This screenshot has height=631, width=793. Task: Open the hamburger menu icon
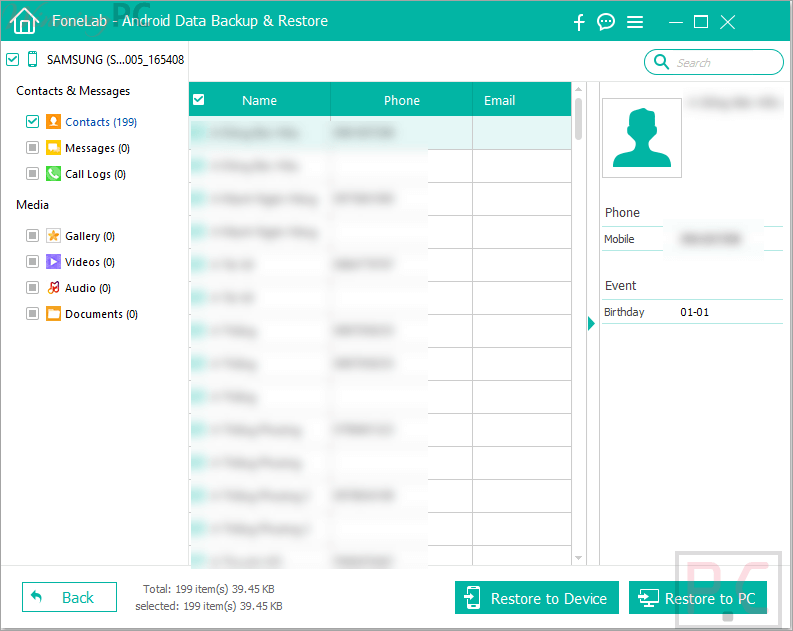(635, 22)
